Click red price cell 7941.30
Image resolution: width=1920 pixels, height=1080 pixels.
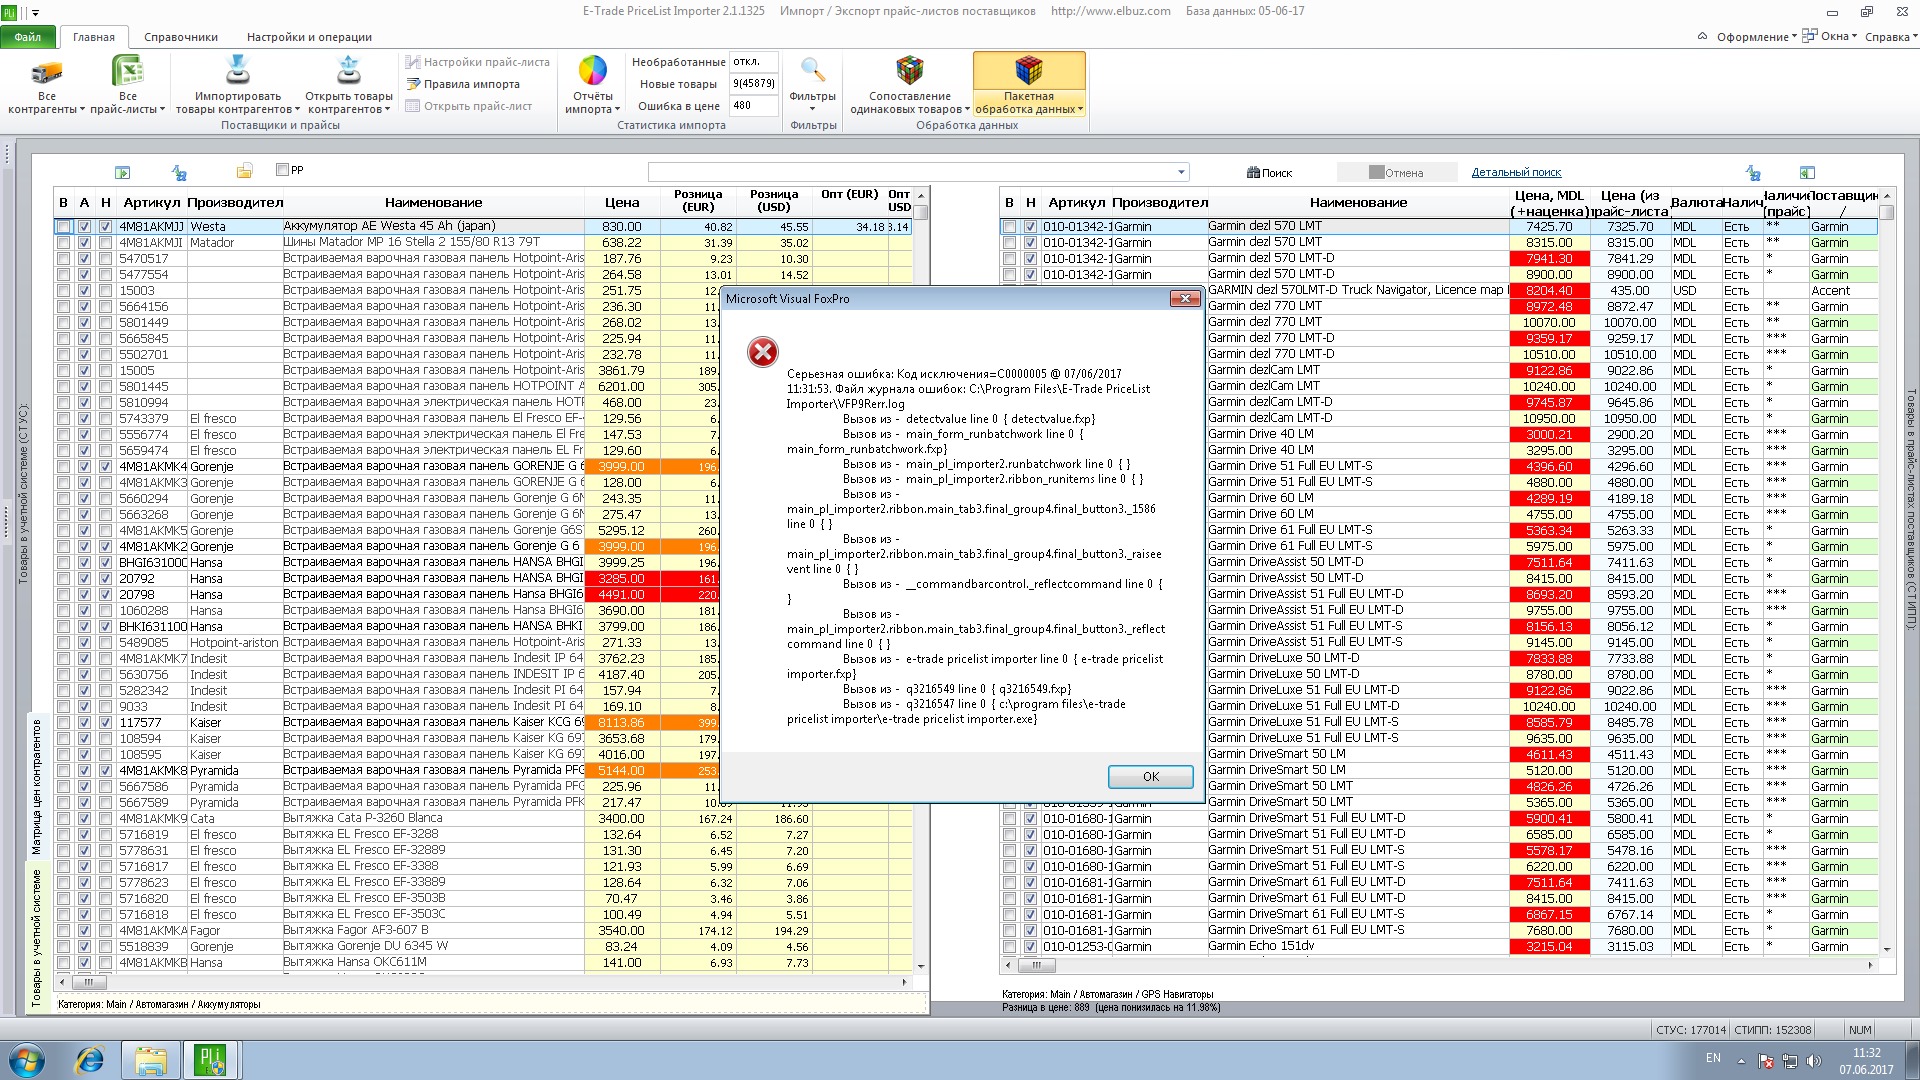pyautogui.click(x=1549, y=259)
